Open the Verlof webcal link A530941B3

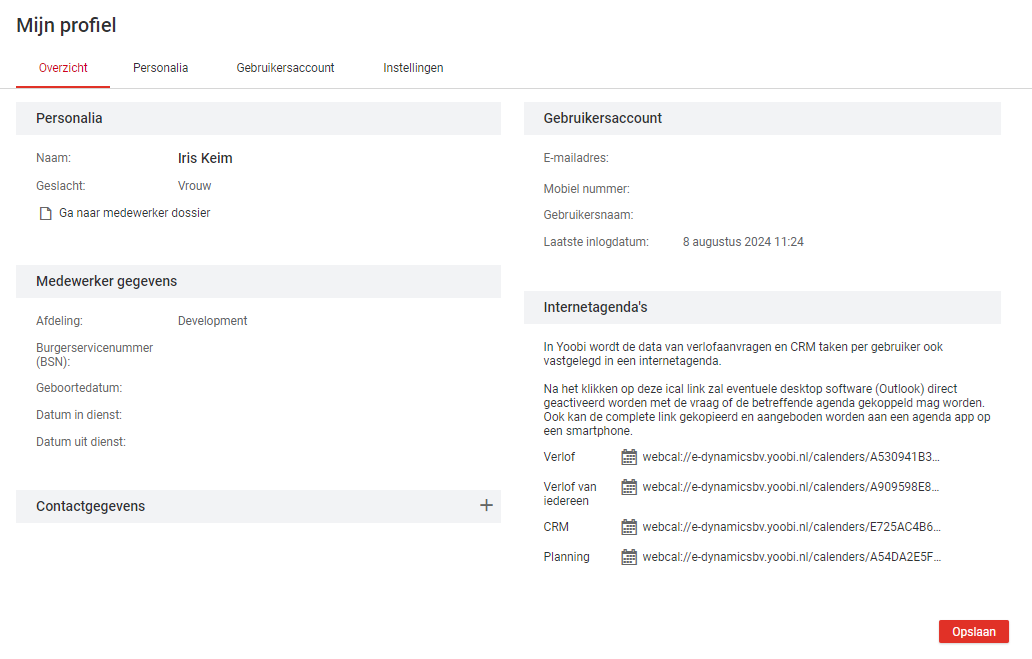791,457
